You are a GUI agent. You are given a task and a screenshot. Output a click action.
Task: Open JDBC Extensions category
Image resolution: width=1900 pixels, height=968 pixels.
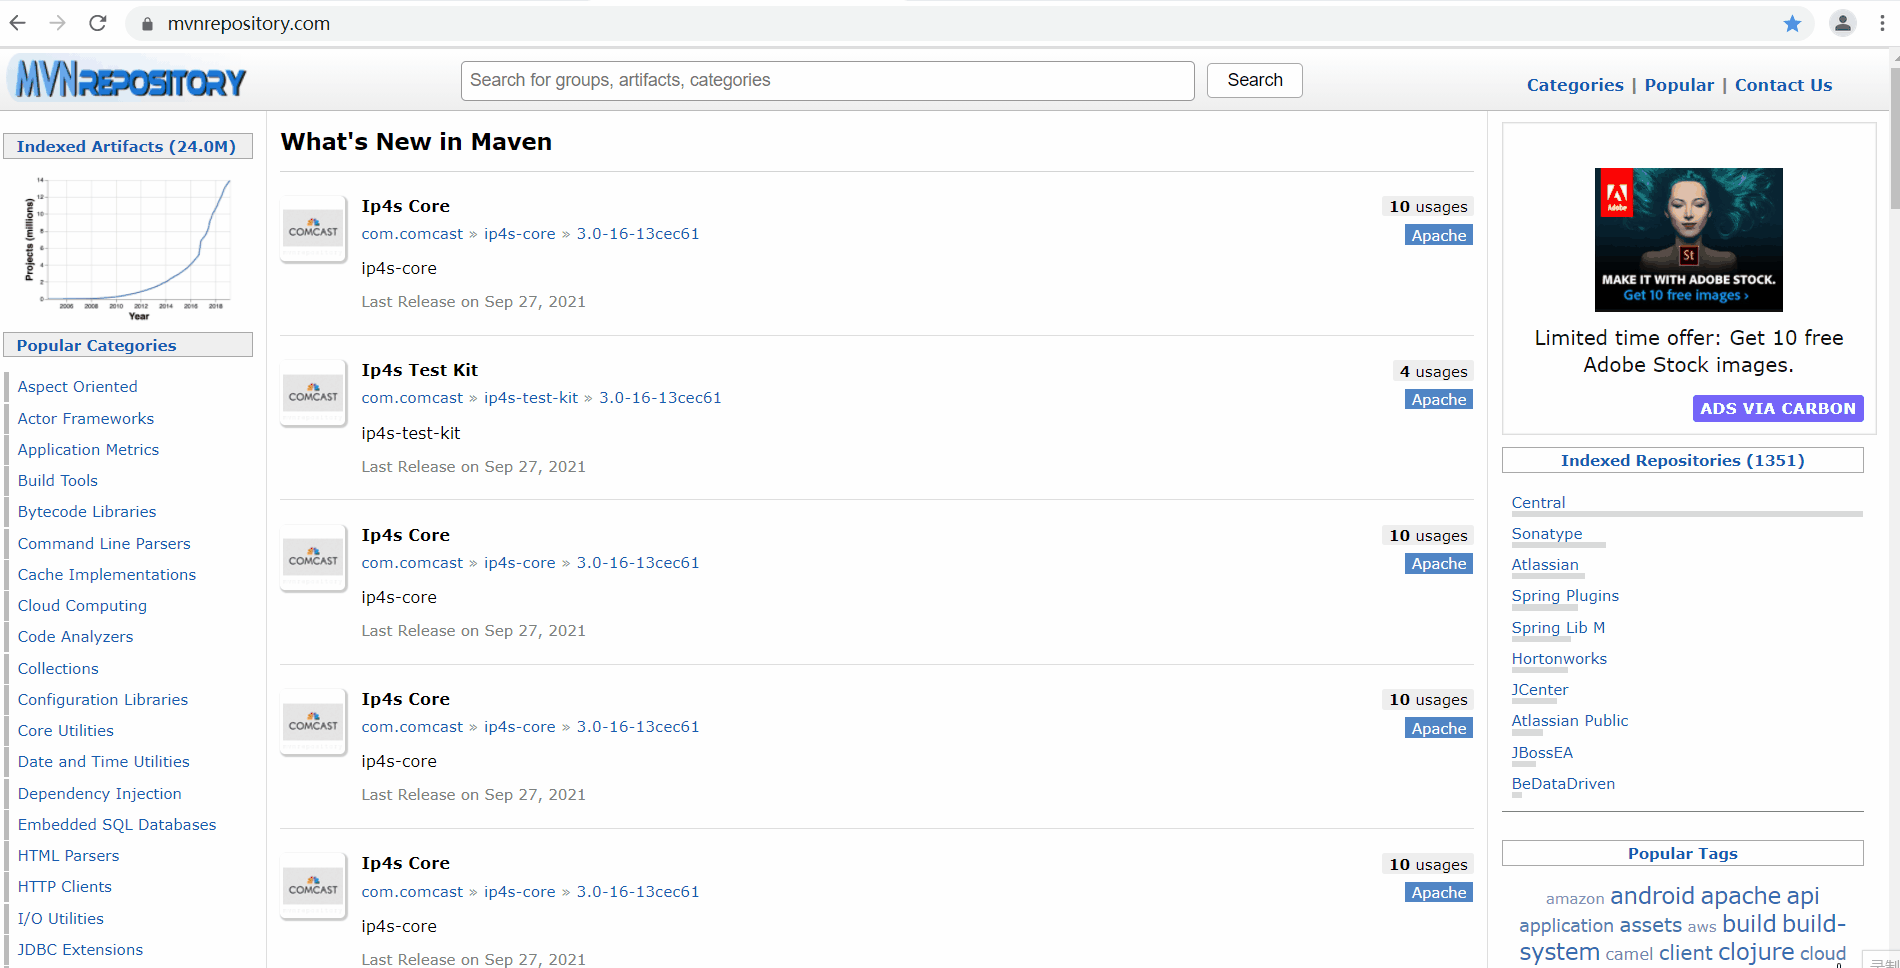(80, 949)
